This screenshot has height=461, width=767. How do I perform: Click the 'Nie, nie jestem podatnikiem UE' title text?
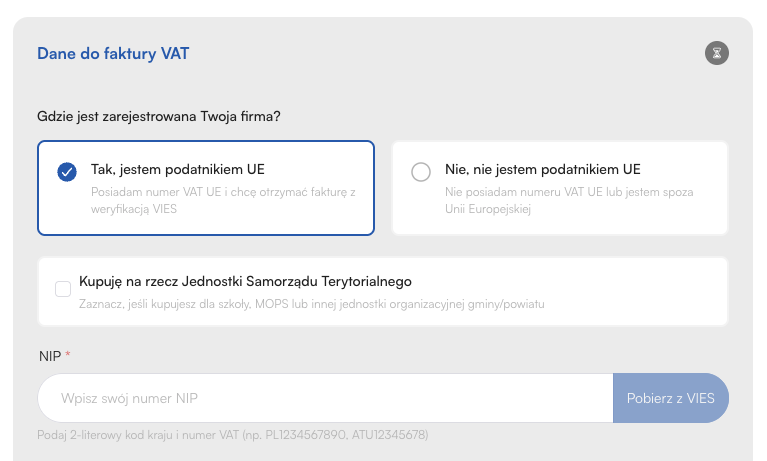click(542, 169)
